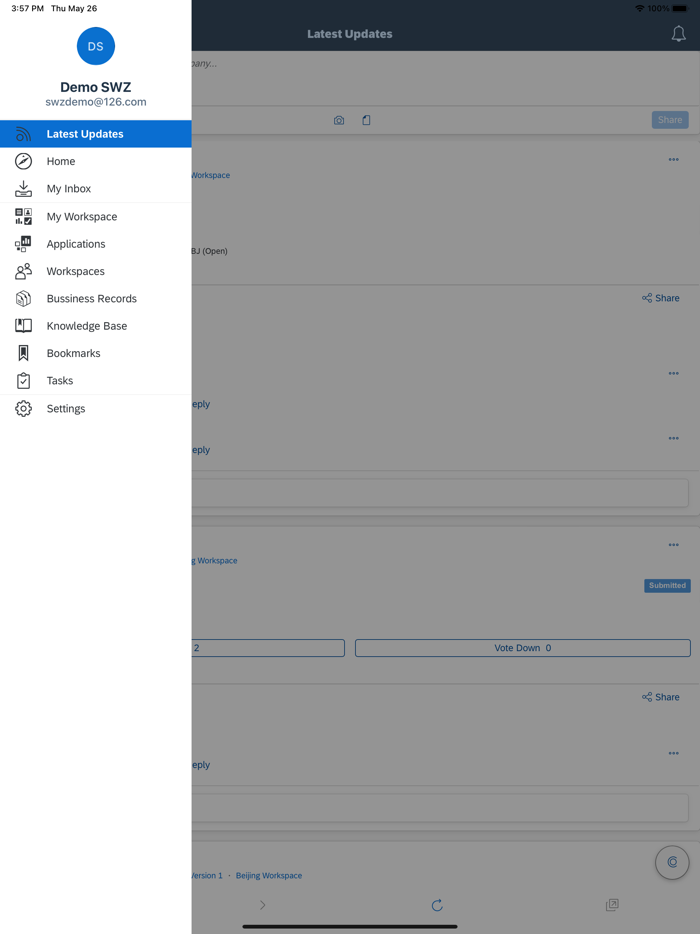
Task: Click the Vote Down 0 button
Action: (522, 648)
